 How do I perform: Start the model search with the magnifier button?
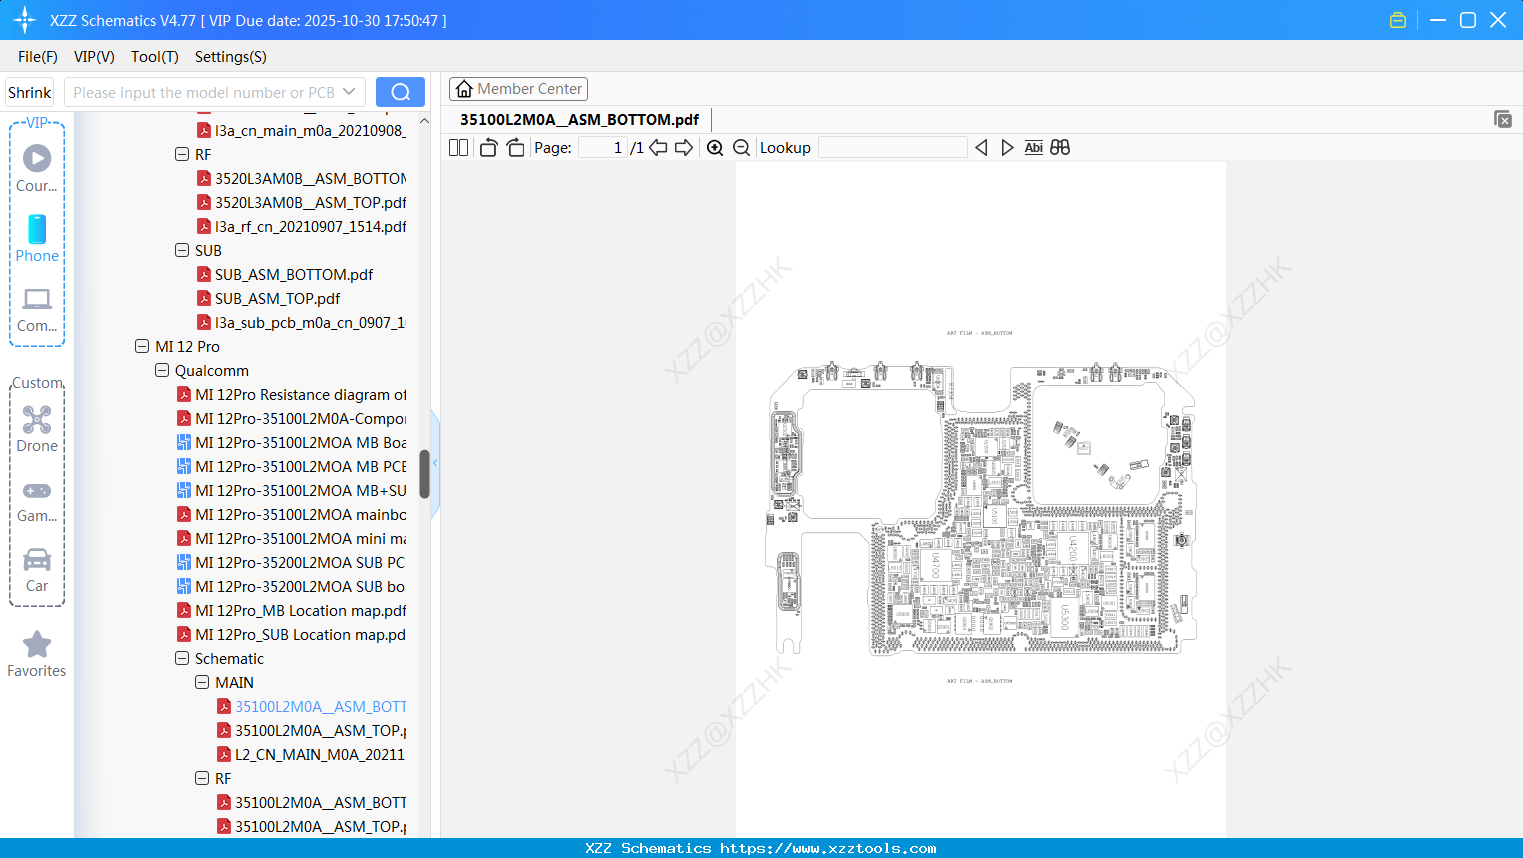tap(400, 91)
